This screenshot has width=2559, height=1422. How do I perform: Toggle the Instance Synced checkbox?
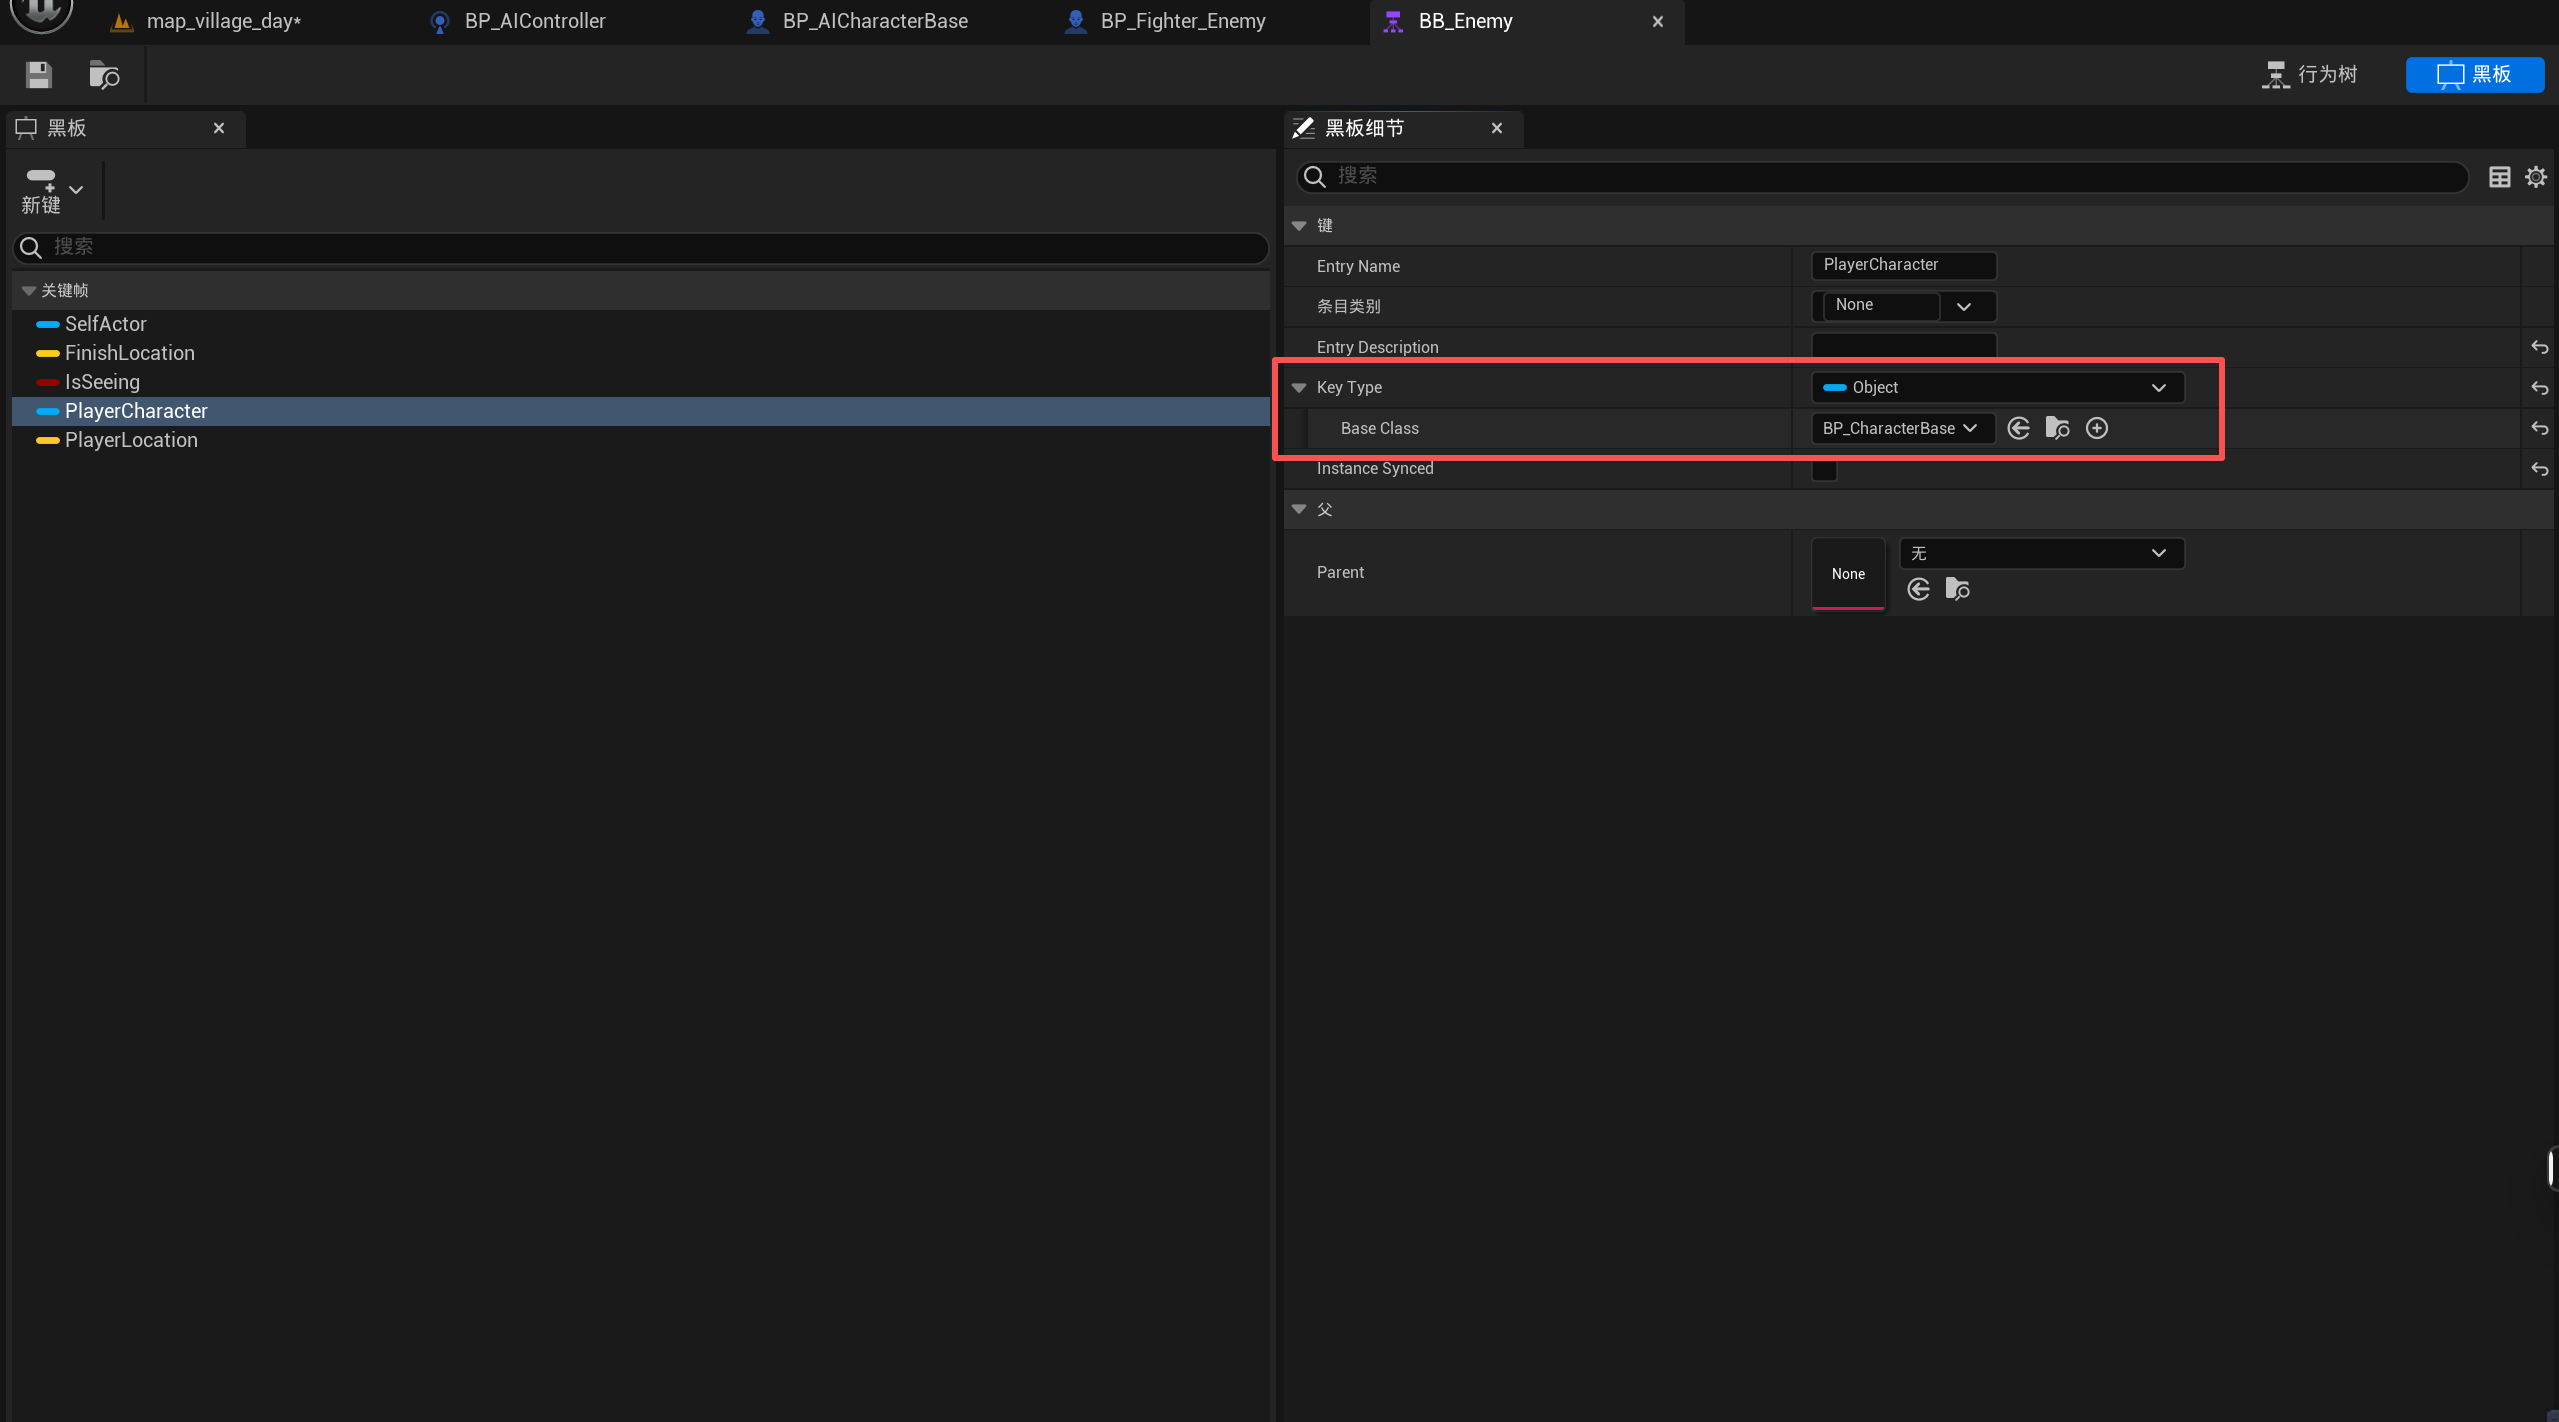1824,469
